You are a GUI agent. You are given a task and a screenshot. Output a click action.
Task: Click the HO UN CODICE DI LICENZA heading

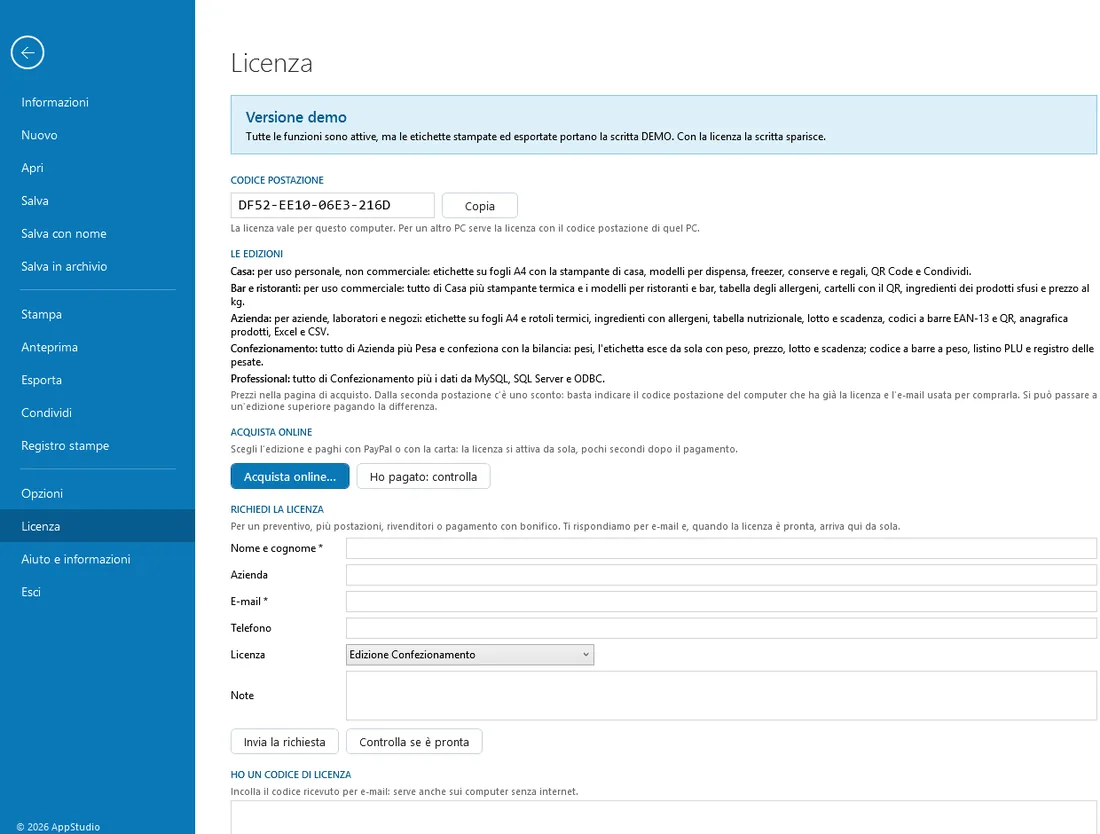pos(291,775)
